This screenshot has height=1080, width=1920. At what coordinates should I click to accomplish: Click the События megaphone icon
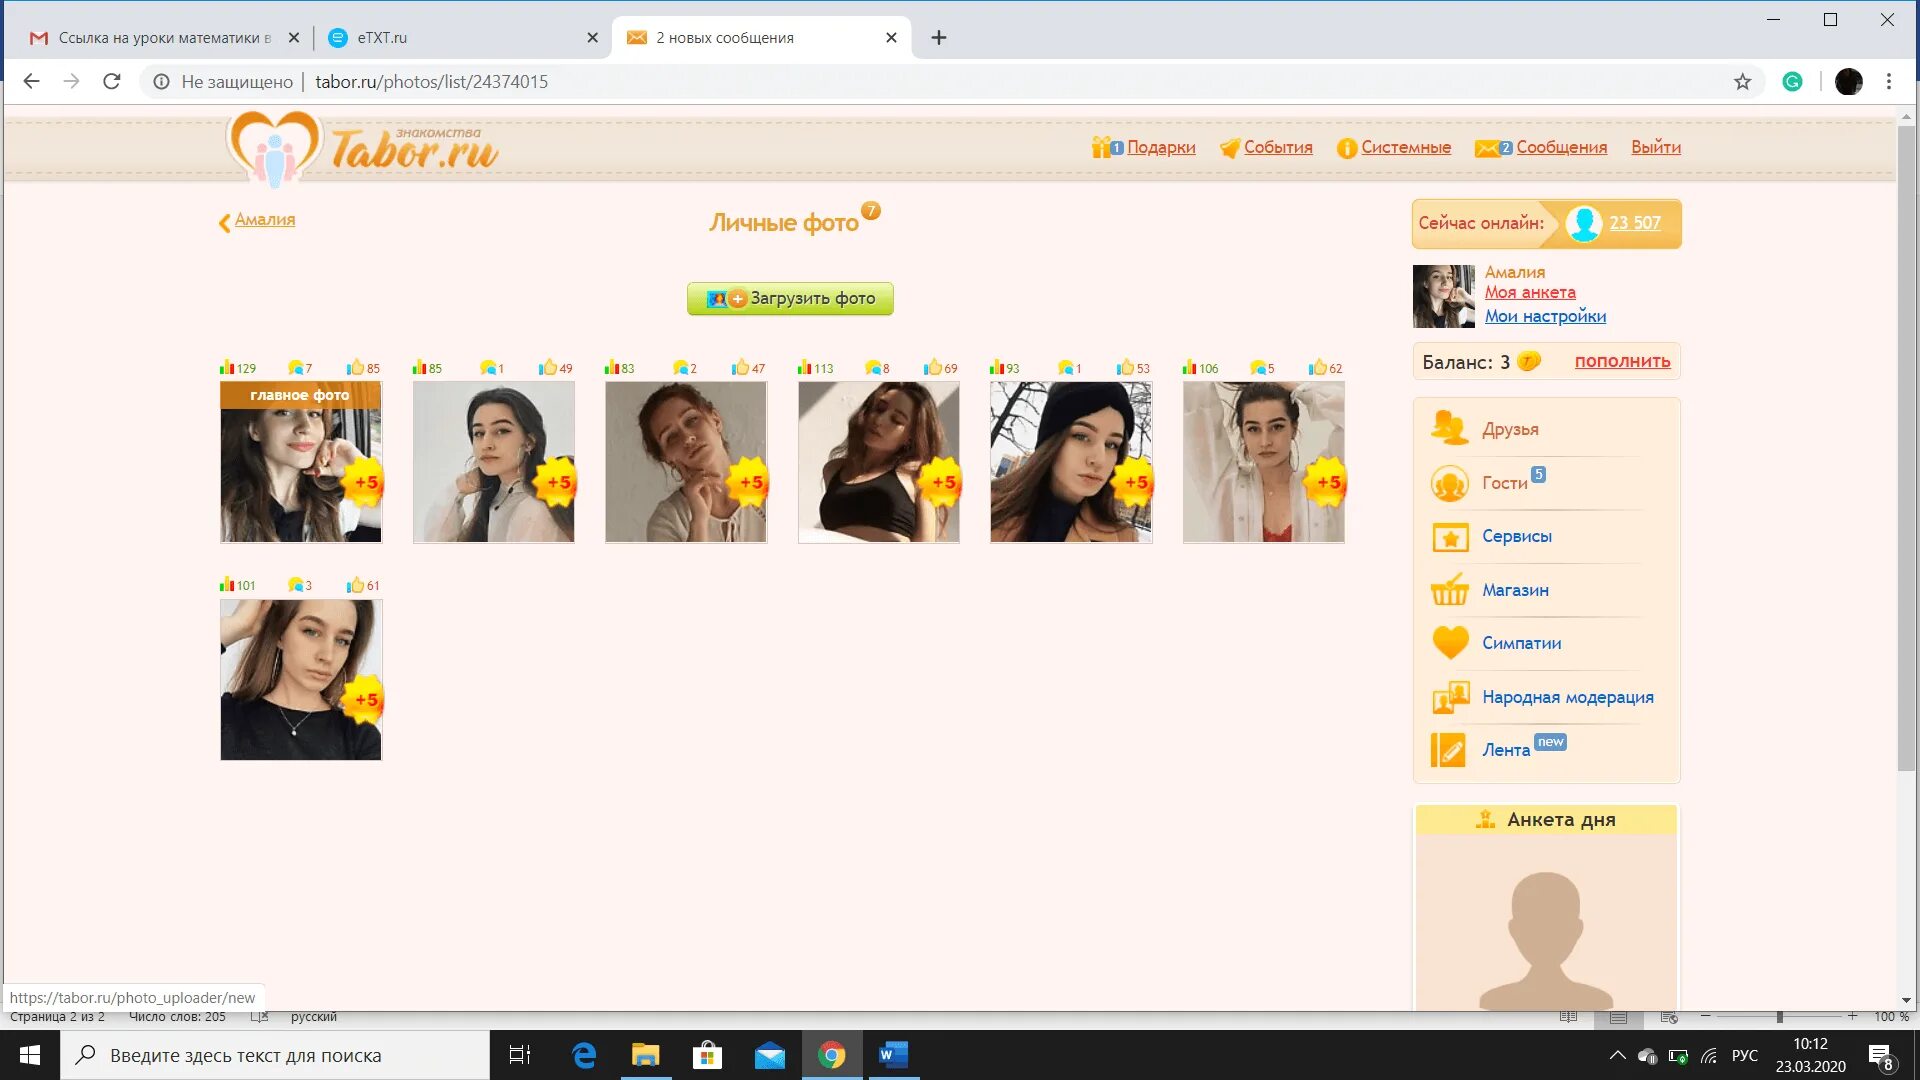[1229, 148]
